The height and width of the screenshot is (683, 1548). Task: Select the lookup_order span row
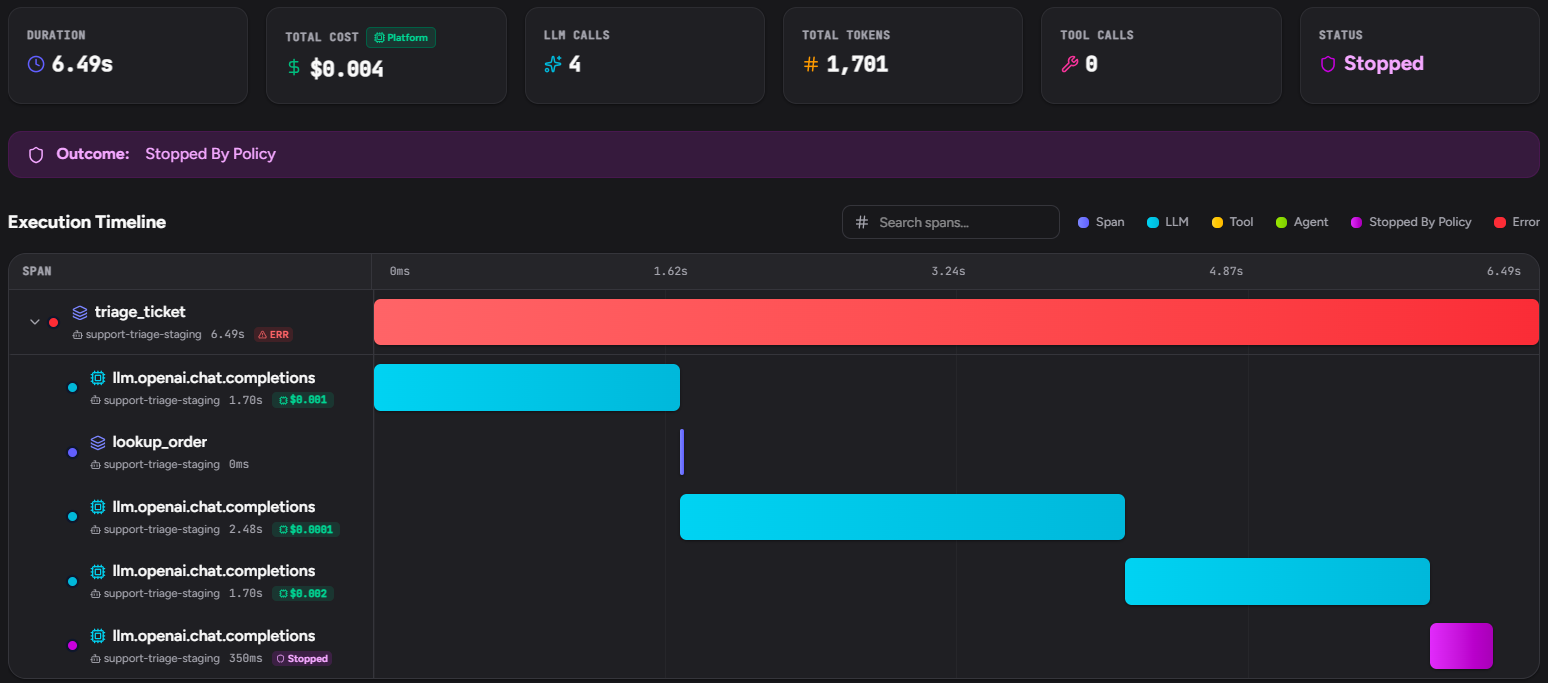point(190,452)
